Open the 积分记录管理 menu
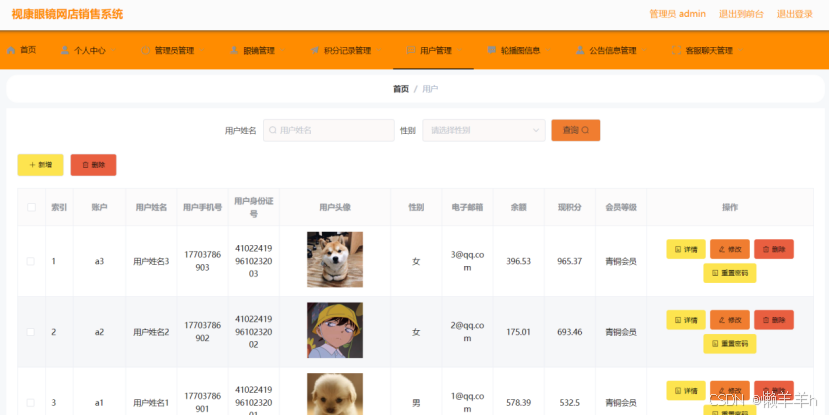Viewport: 830px width, 416px height. point(345,50)
